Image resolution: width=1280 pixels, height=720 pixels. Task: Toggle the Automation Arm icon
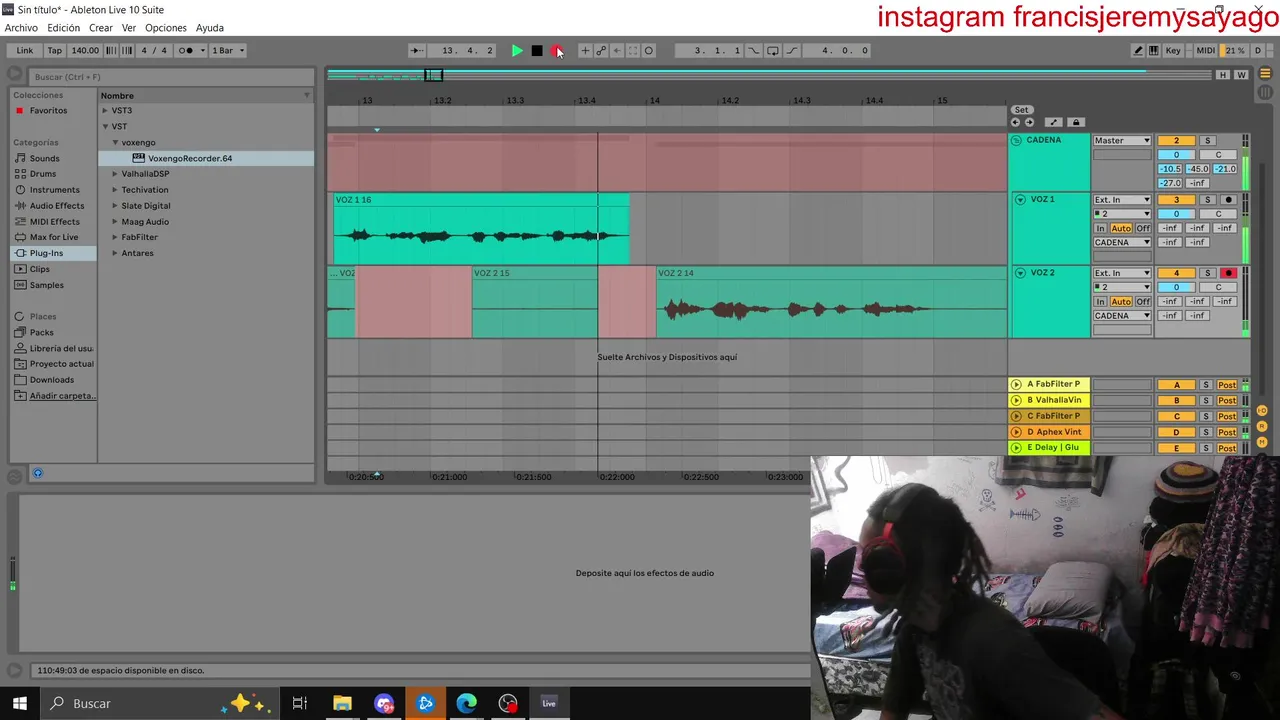pyautogui.click(x=601, y=50)
